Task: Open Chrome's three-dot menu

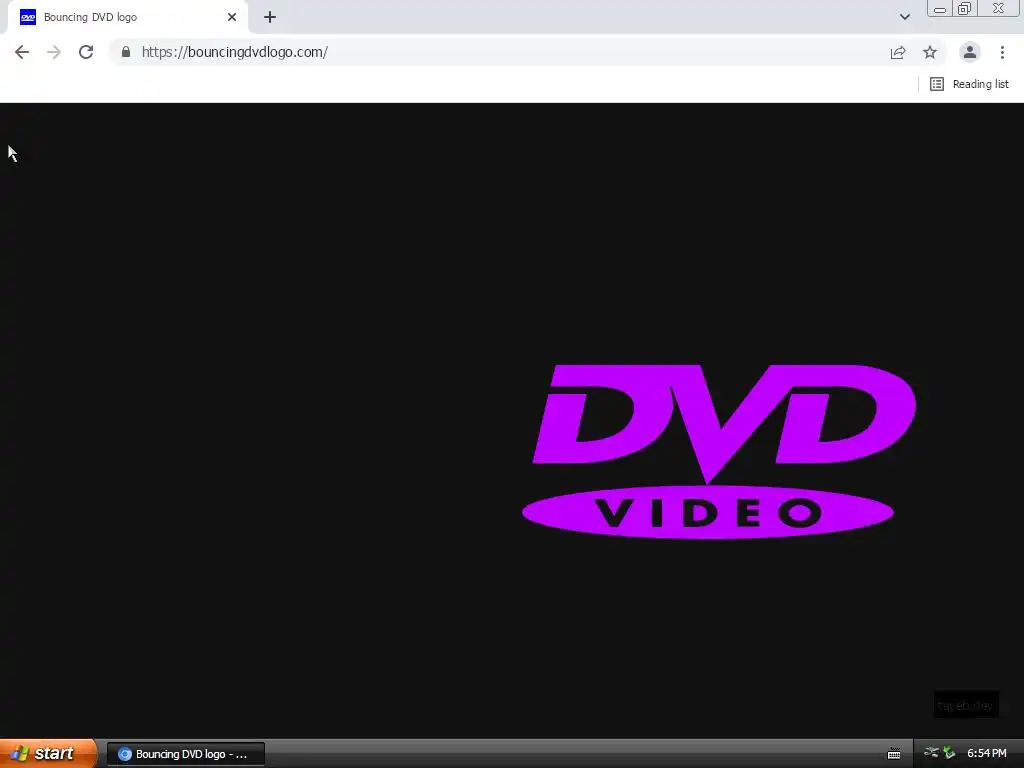Action: click(1002, 52)
